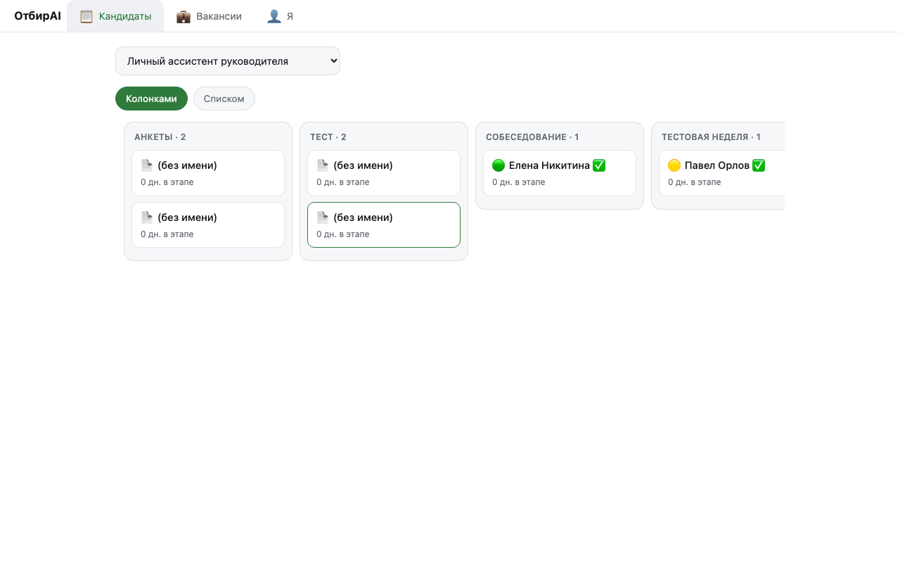This screenshot has height=563, width=900.
Task: Select the Колонками view button
Action: pos(152,99)
